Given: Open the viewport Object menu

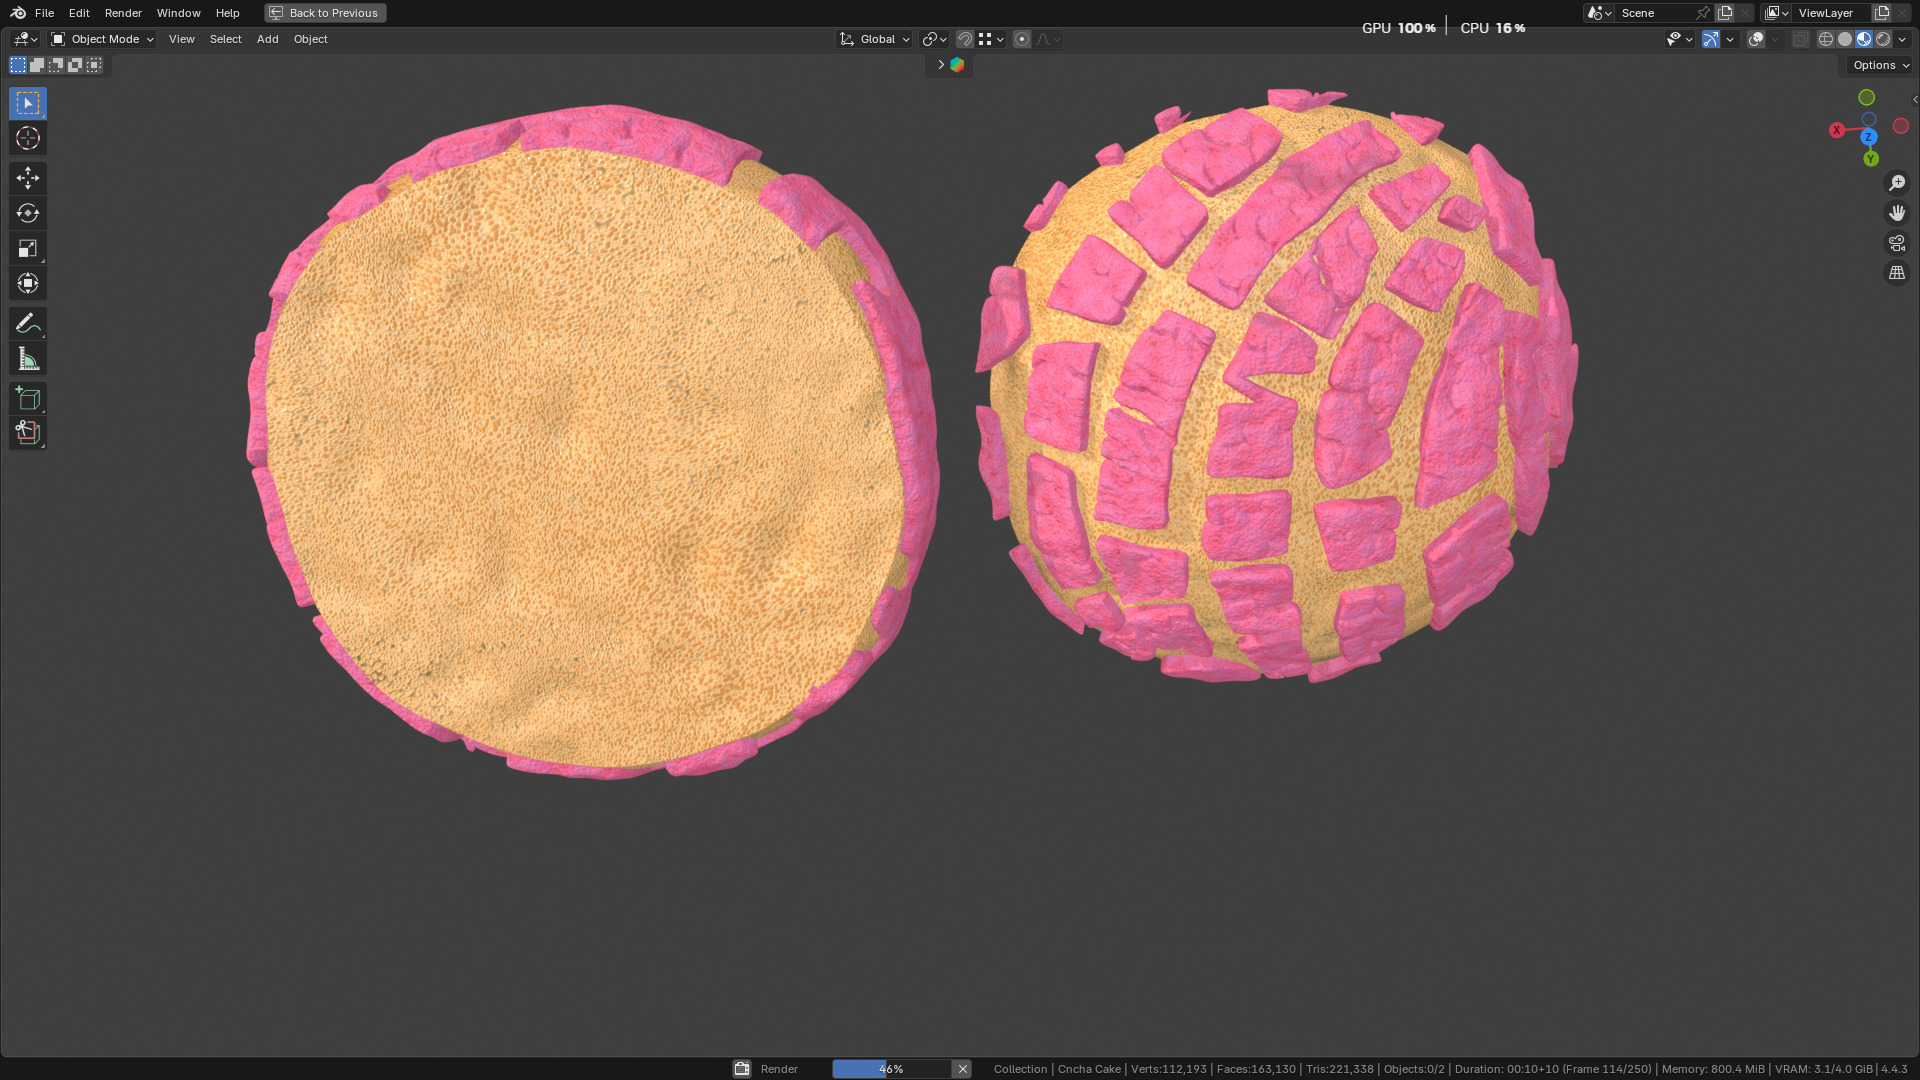Looking at the screenshot, I should 310,39.
